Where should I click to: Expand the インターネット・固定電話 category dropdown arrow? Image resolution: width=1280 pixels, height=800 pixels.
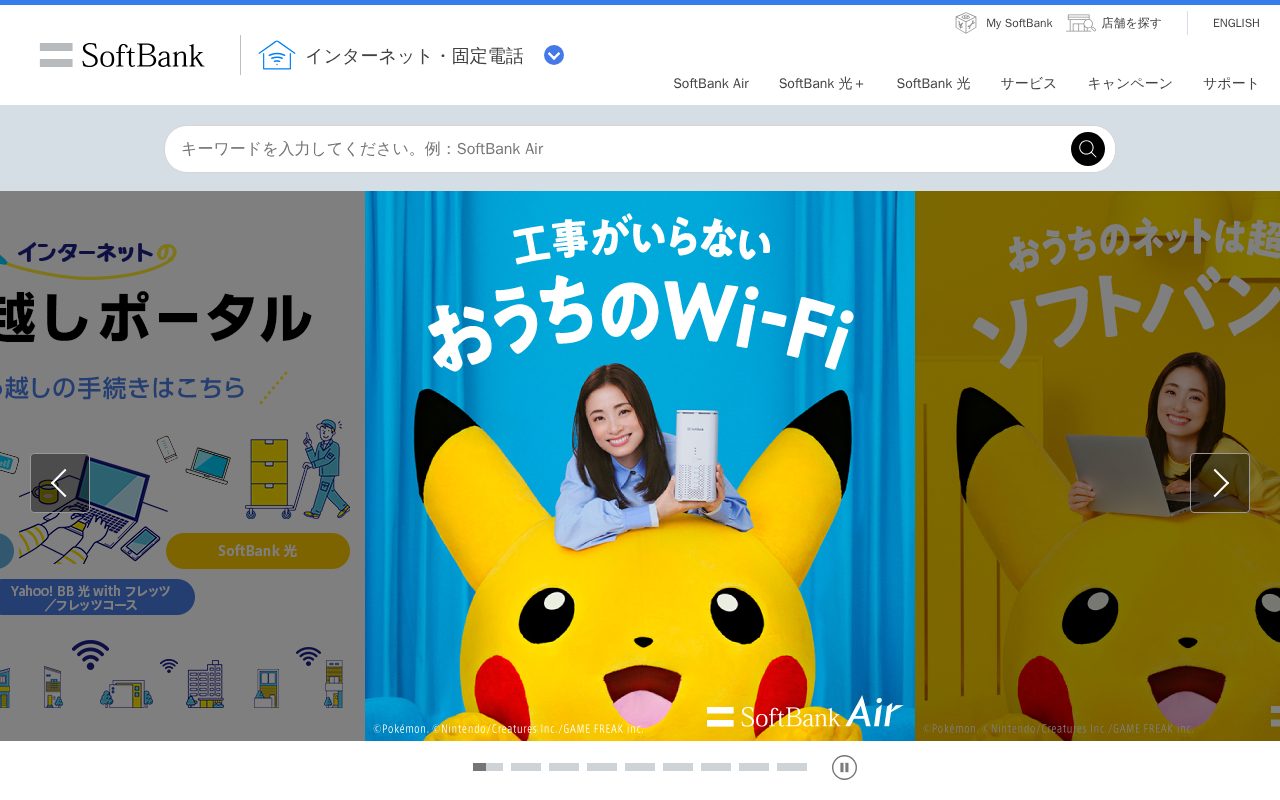tap(554, 55)
